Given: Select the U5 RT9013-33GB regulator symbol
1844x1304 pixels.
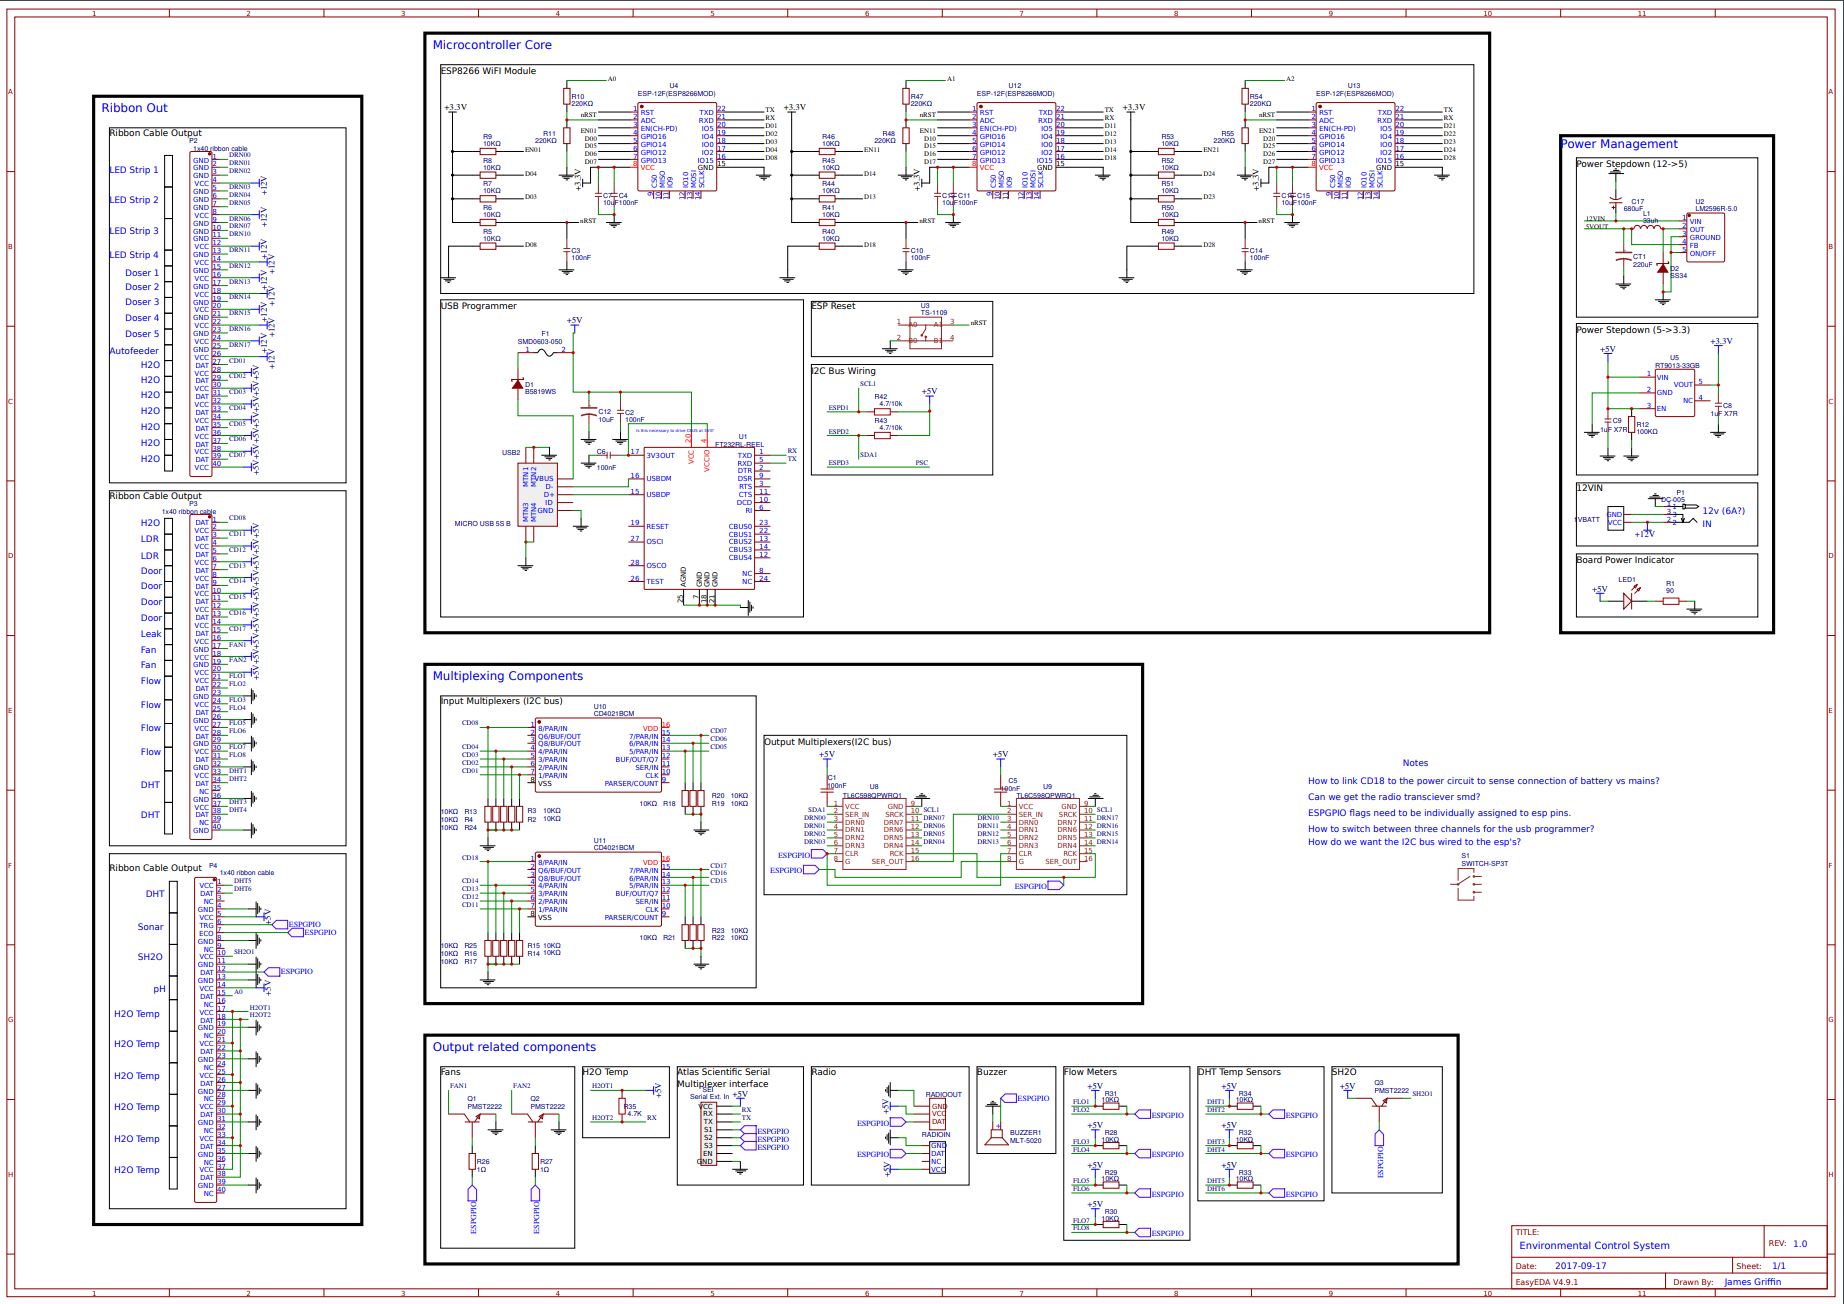Looking at the screenshot, I should pos(1674,392).
